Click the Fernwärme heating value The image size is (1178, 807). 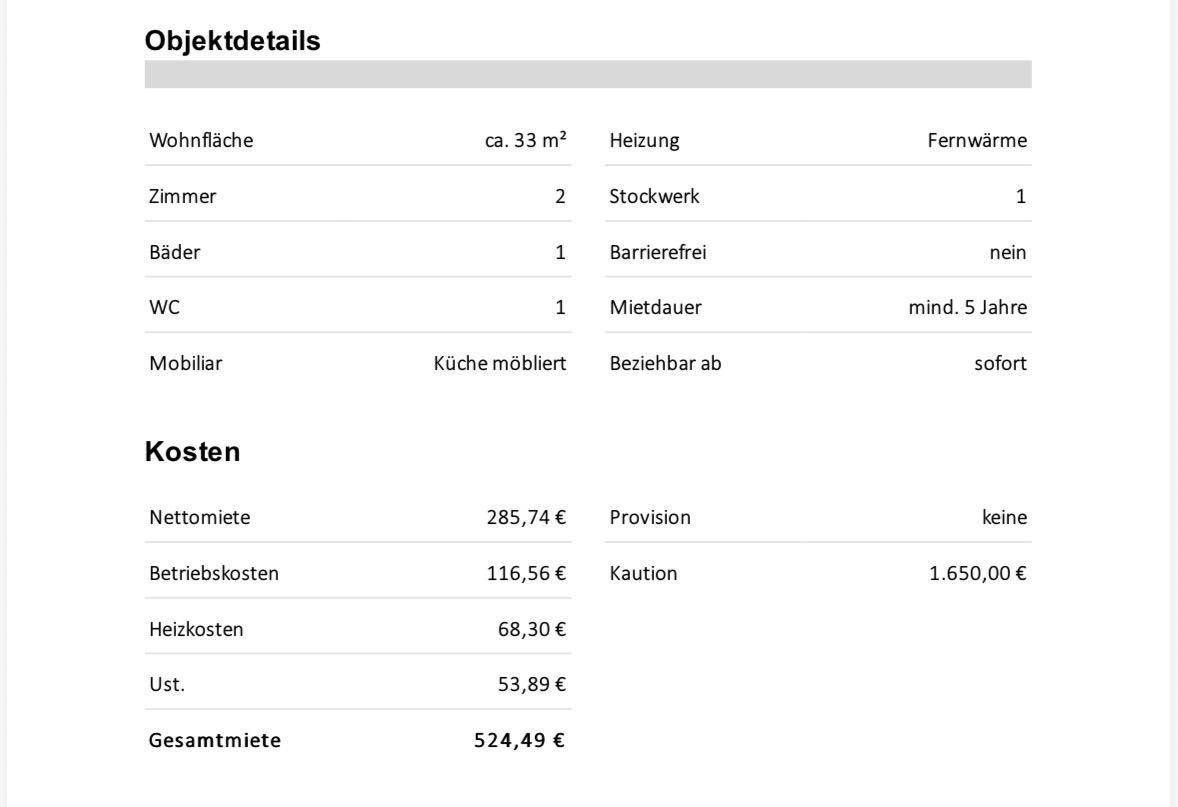pyautogui.click(x=977, y=140)
